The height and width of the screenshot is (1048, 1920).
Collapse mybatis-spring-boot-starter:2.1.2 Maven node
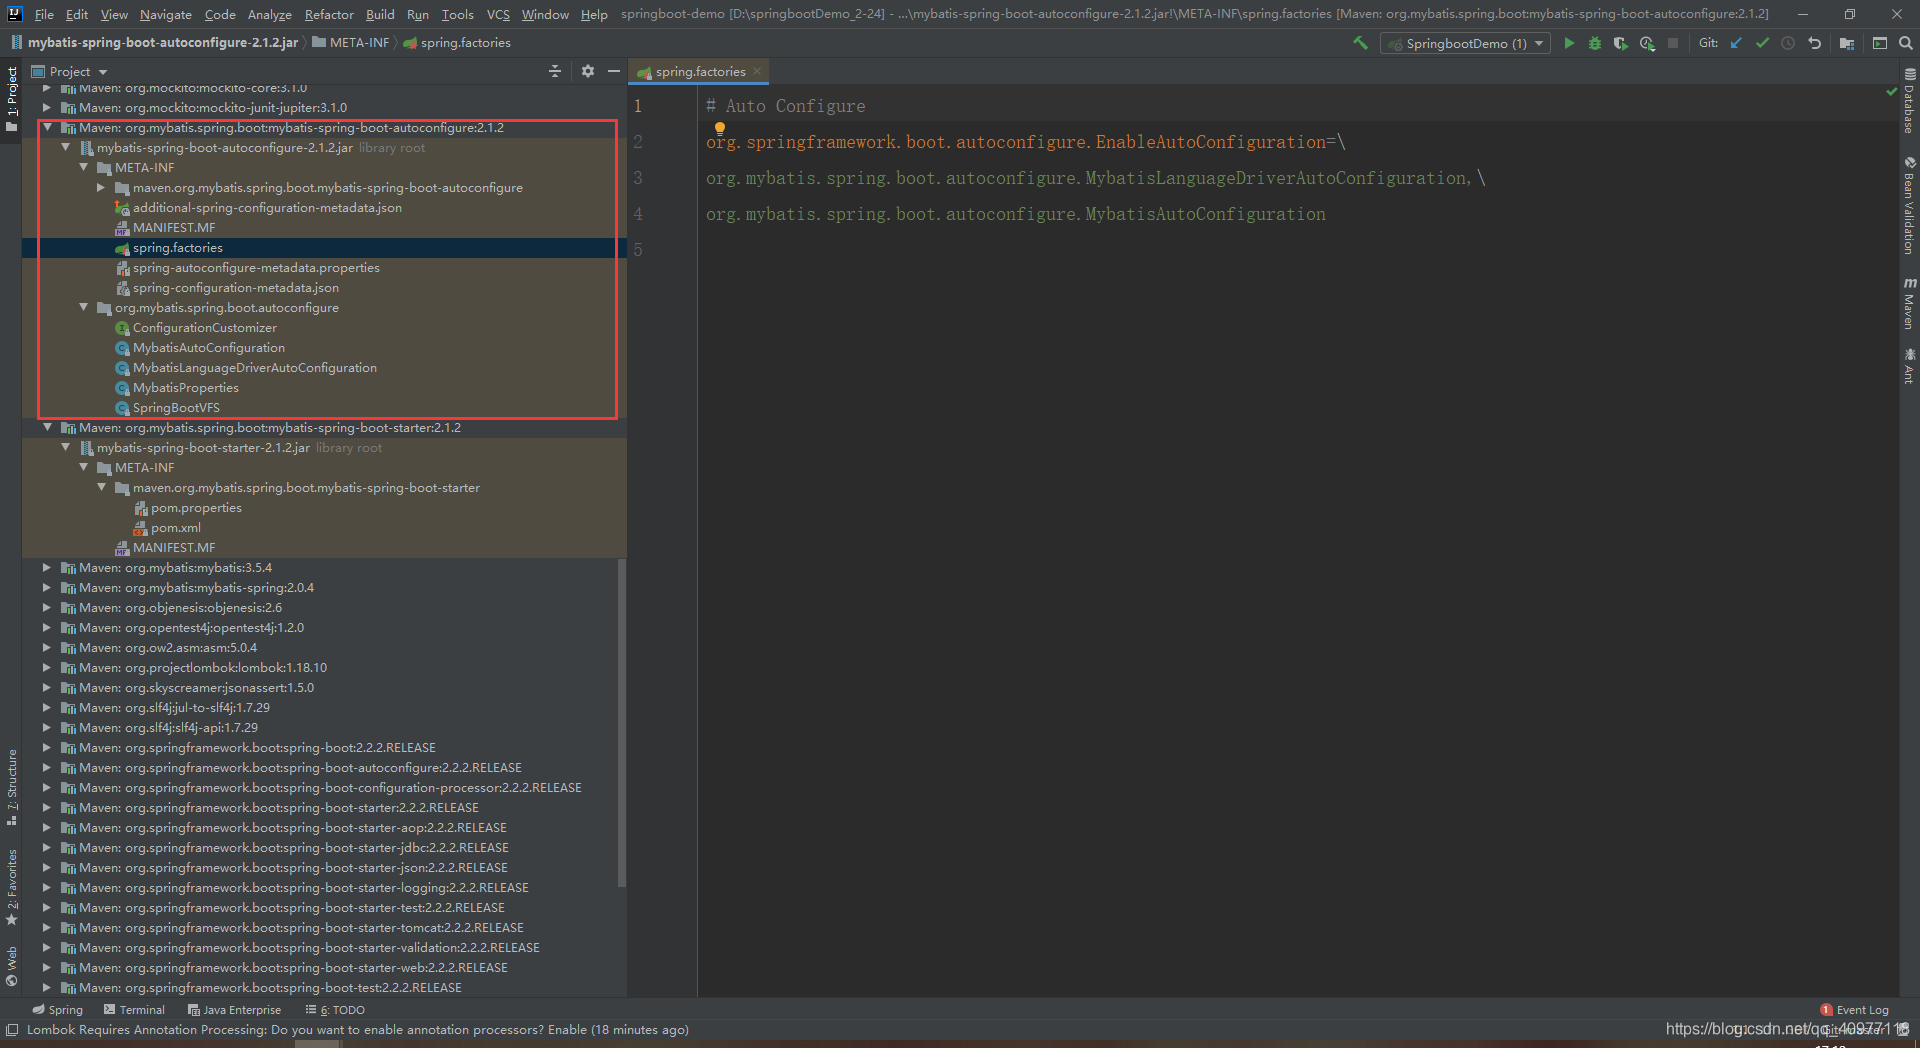[x=47, y=427]
